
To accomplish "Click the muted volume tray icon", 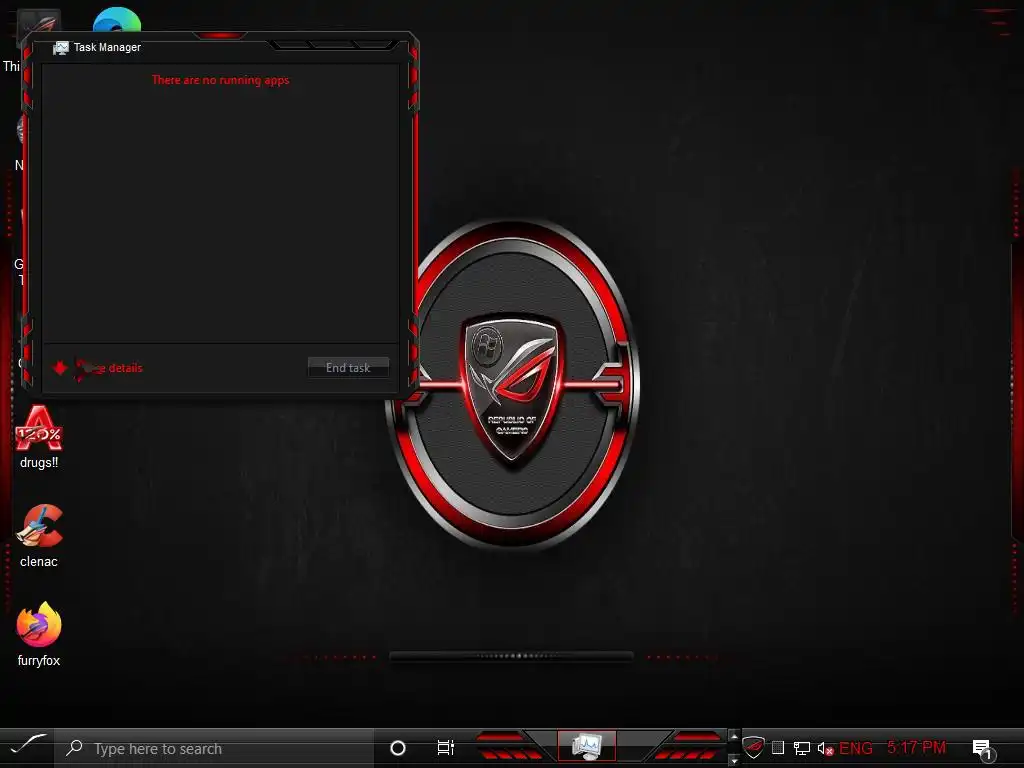I will [x=825, y=748].
